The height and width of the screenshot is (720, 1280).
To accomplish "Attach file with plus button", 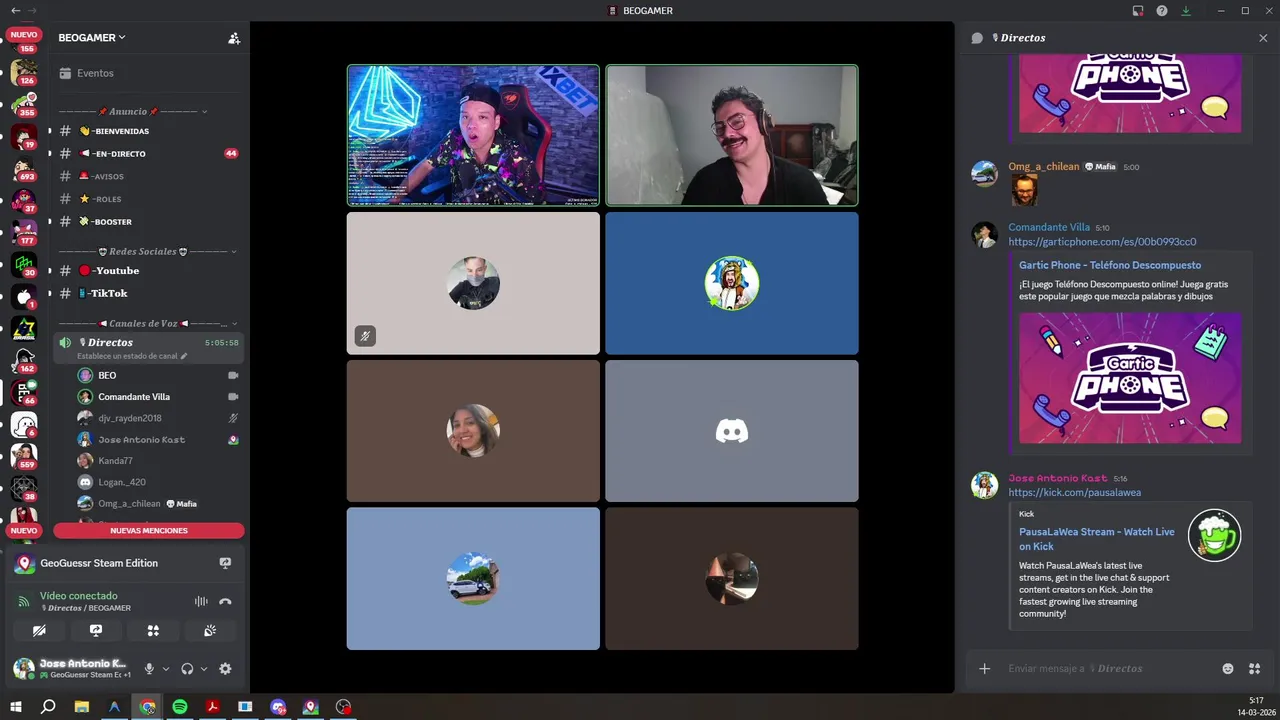I will pyautogui.click(x=984, y=669).
